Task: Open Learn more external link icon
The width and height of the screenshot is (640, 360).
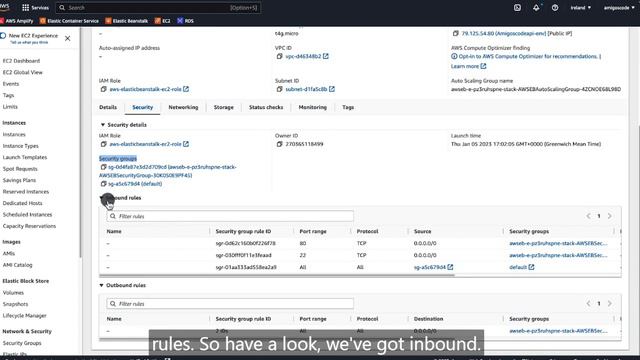Action: pyautogui.click(x=483, y=66)
